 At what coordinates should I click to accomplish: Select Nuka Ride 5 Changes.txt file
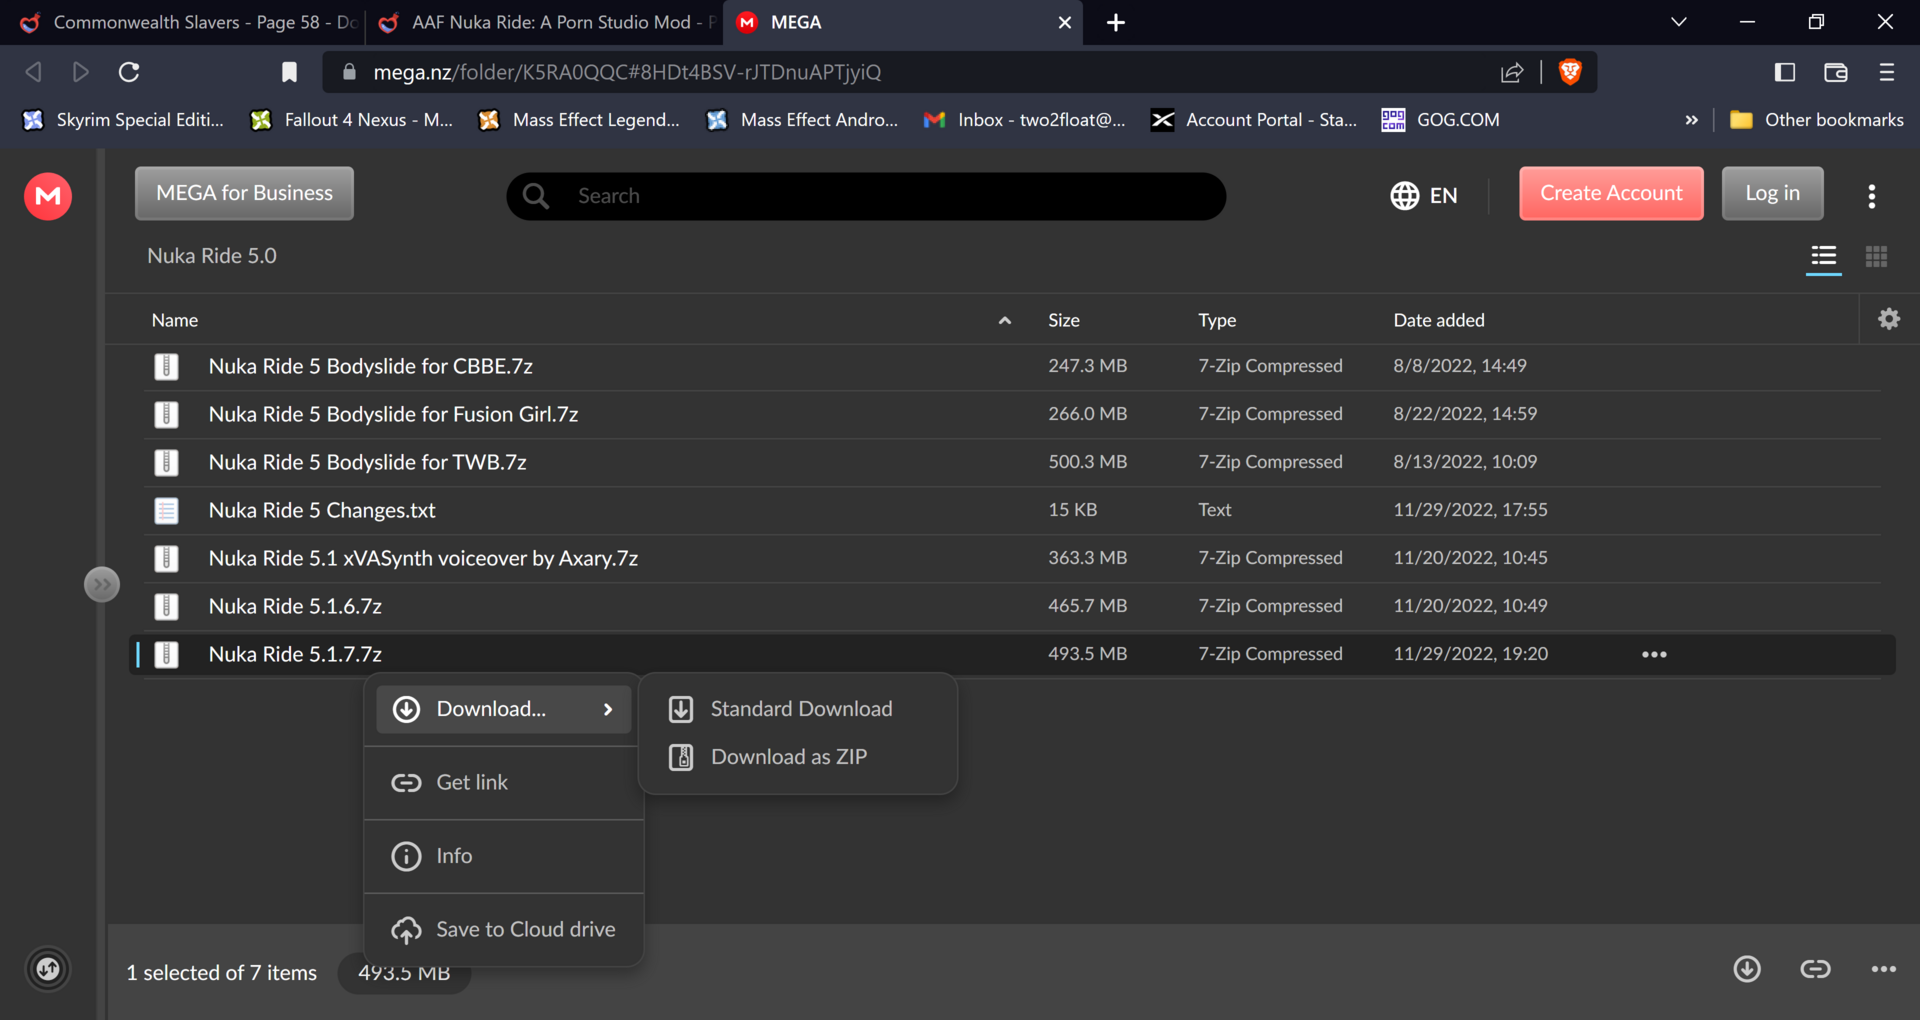(x=1012, y=510)
